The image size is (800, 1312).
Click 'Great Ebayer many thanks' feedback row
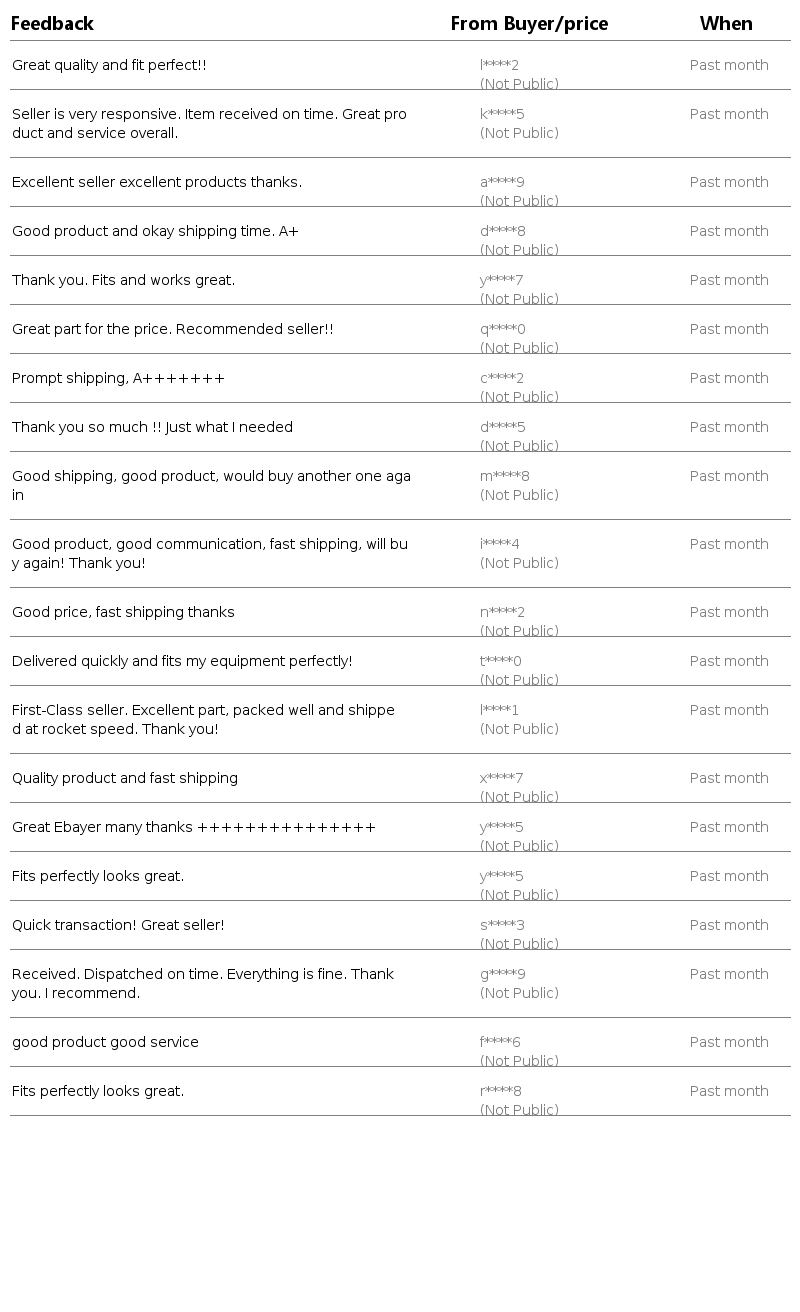tap(194, 827)
